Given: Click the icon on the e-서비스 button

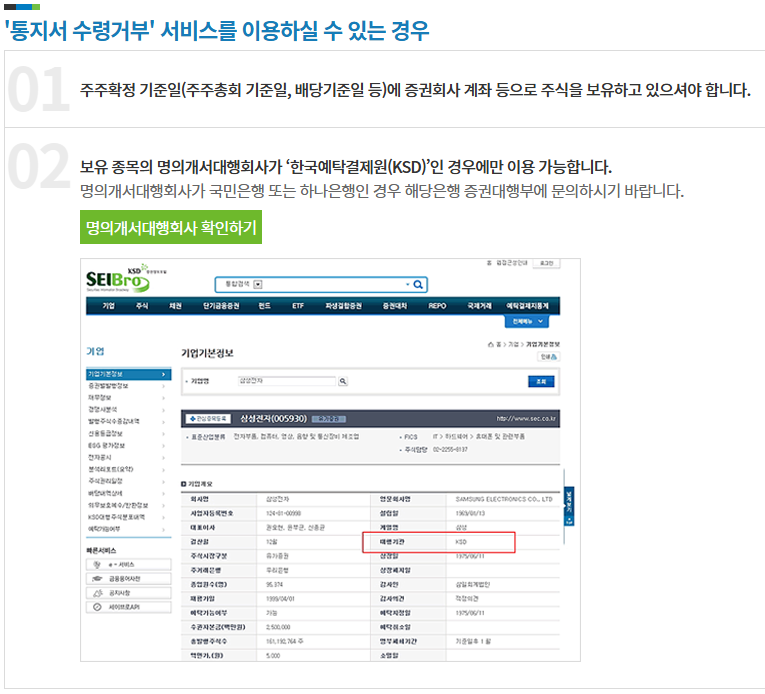Looking at the screenshot, I should (97, 565).
